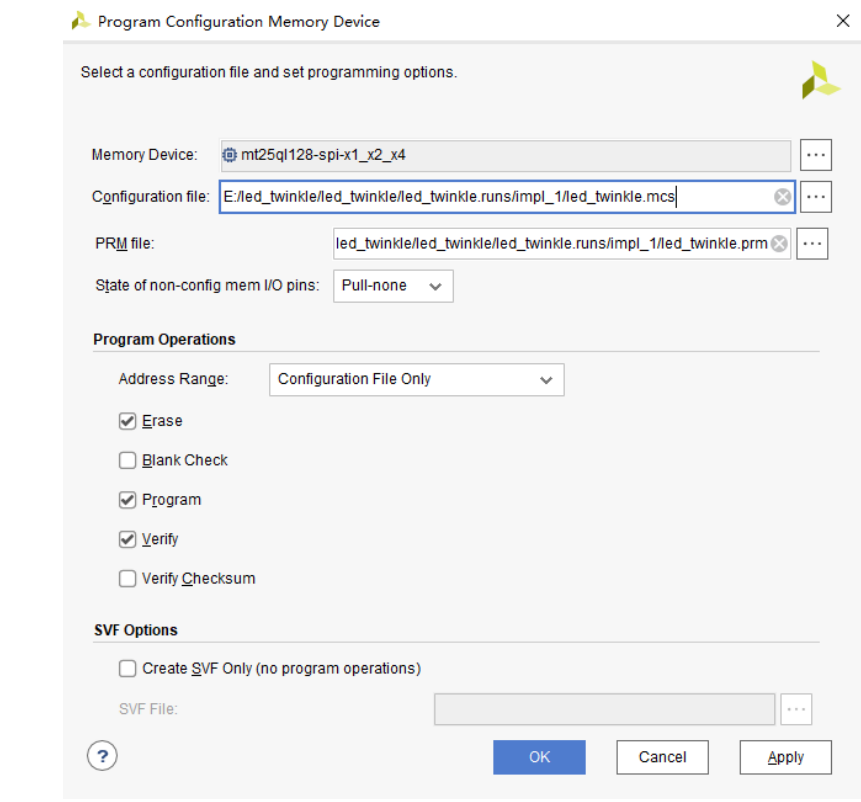Clear the PRM file path
This screenshot has width=861, height=802.
[x=779, y=243]
